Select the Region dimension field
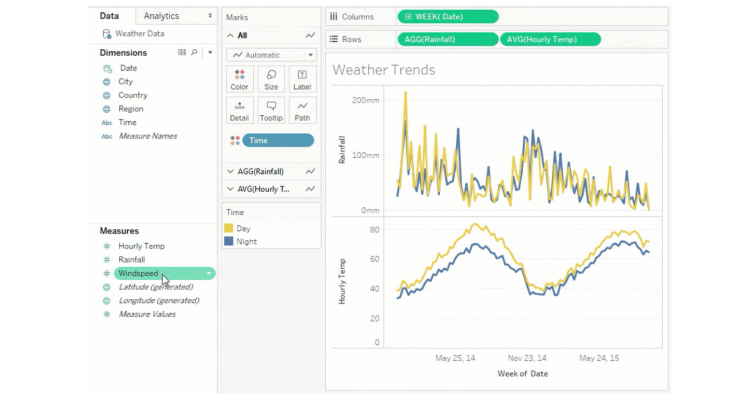 131,109
